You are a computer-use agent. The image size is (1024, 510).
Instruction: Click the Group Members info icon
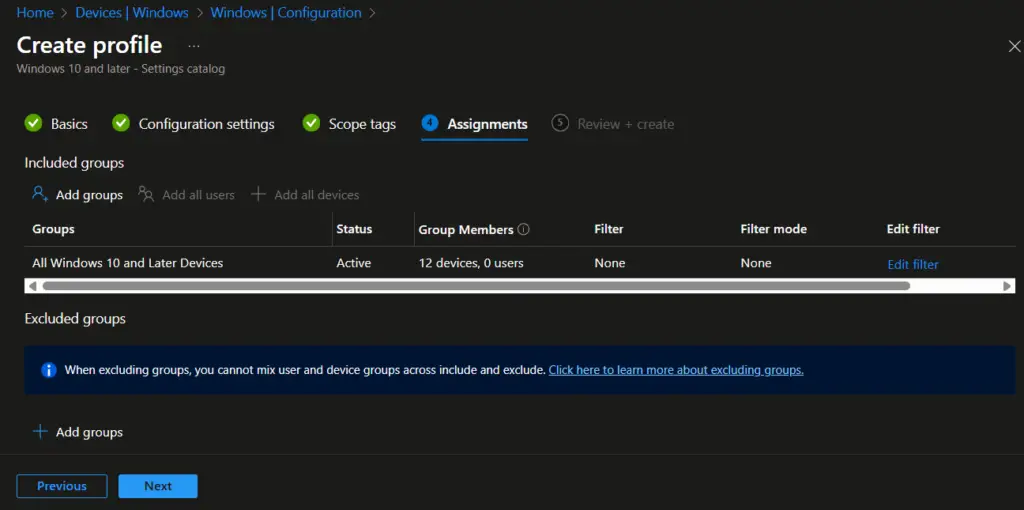pos(524,230)
